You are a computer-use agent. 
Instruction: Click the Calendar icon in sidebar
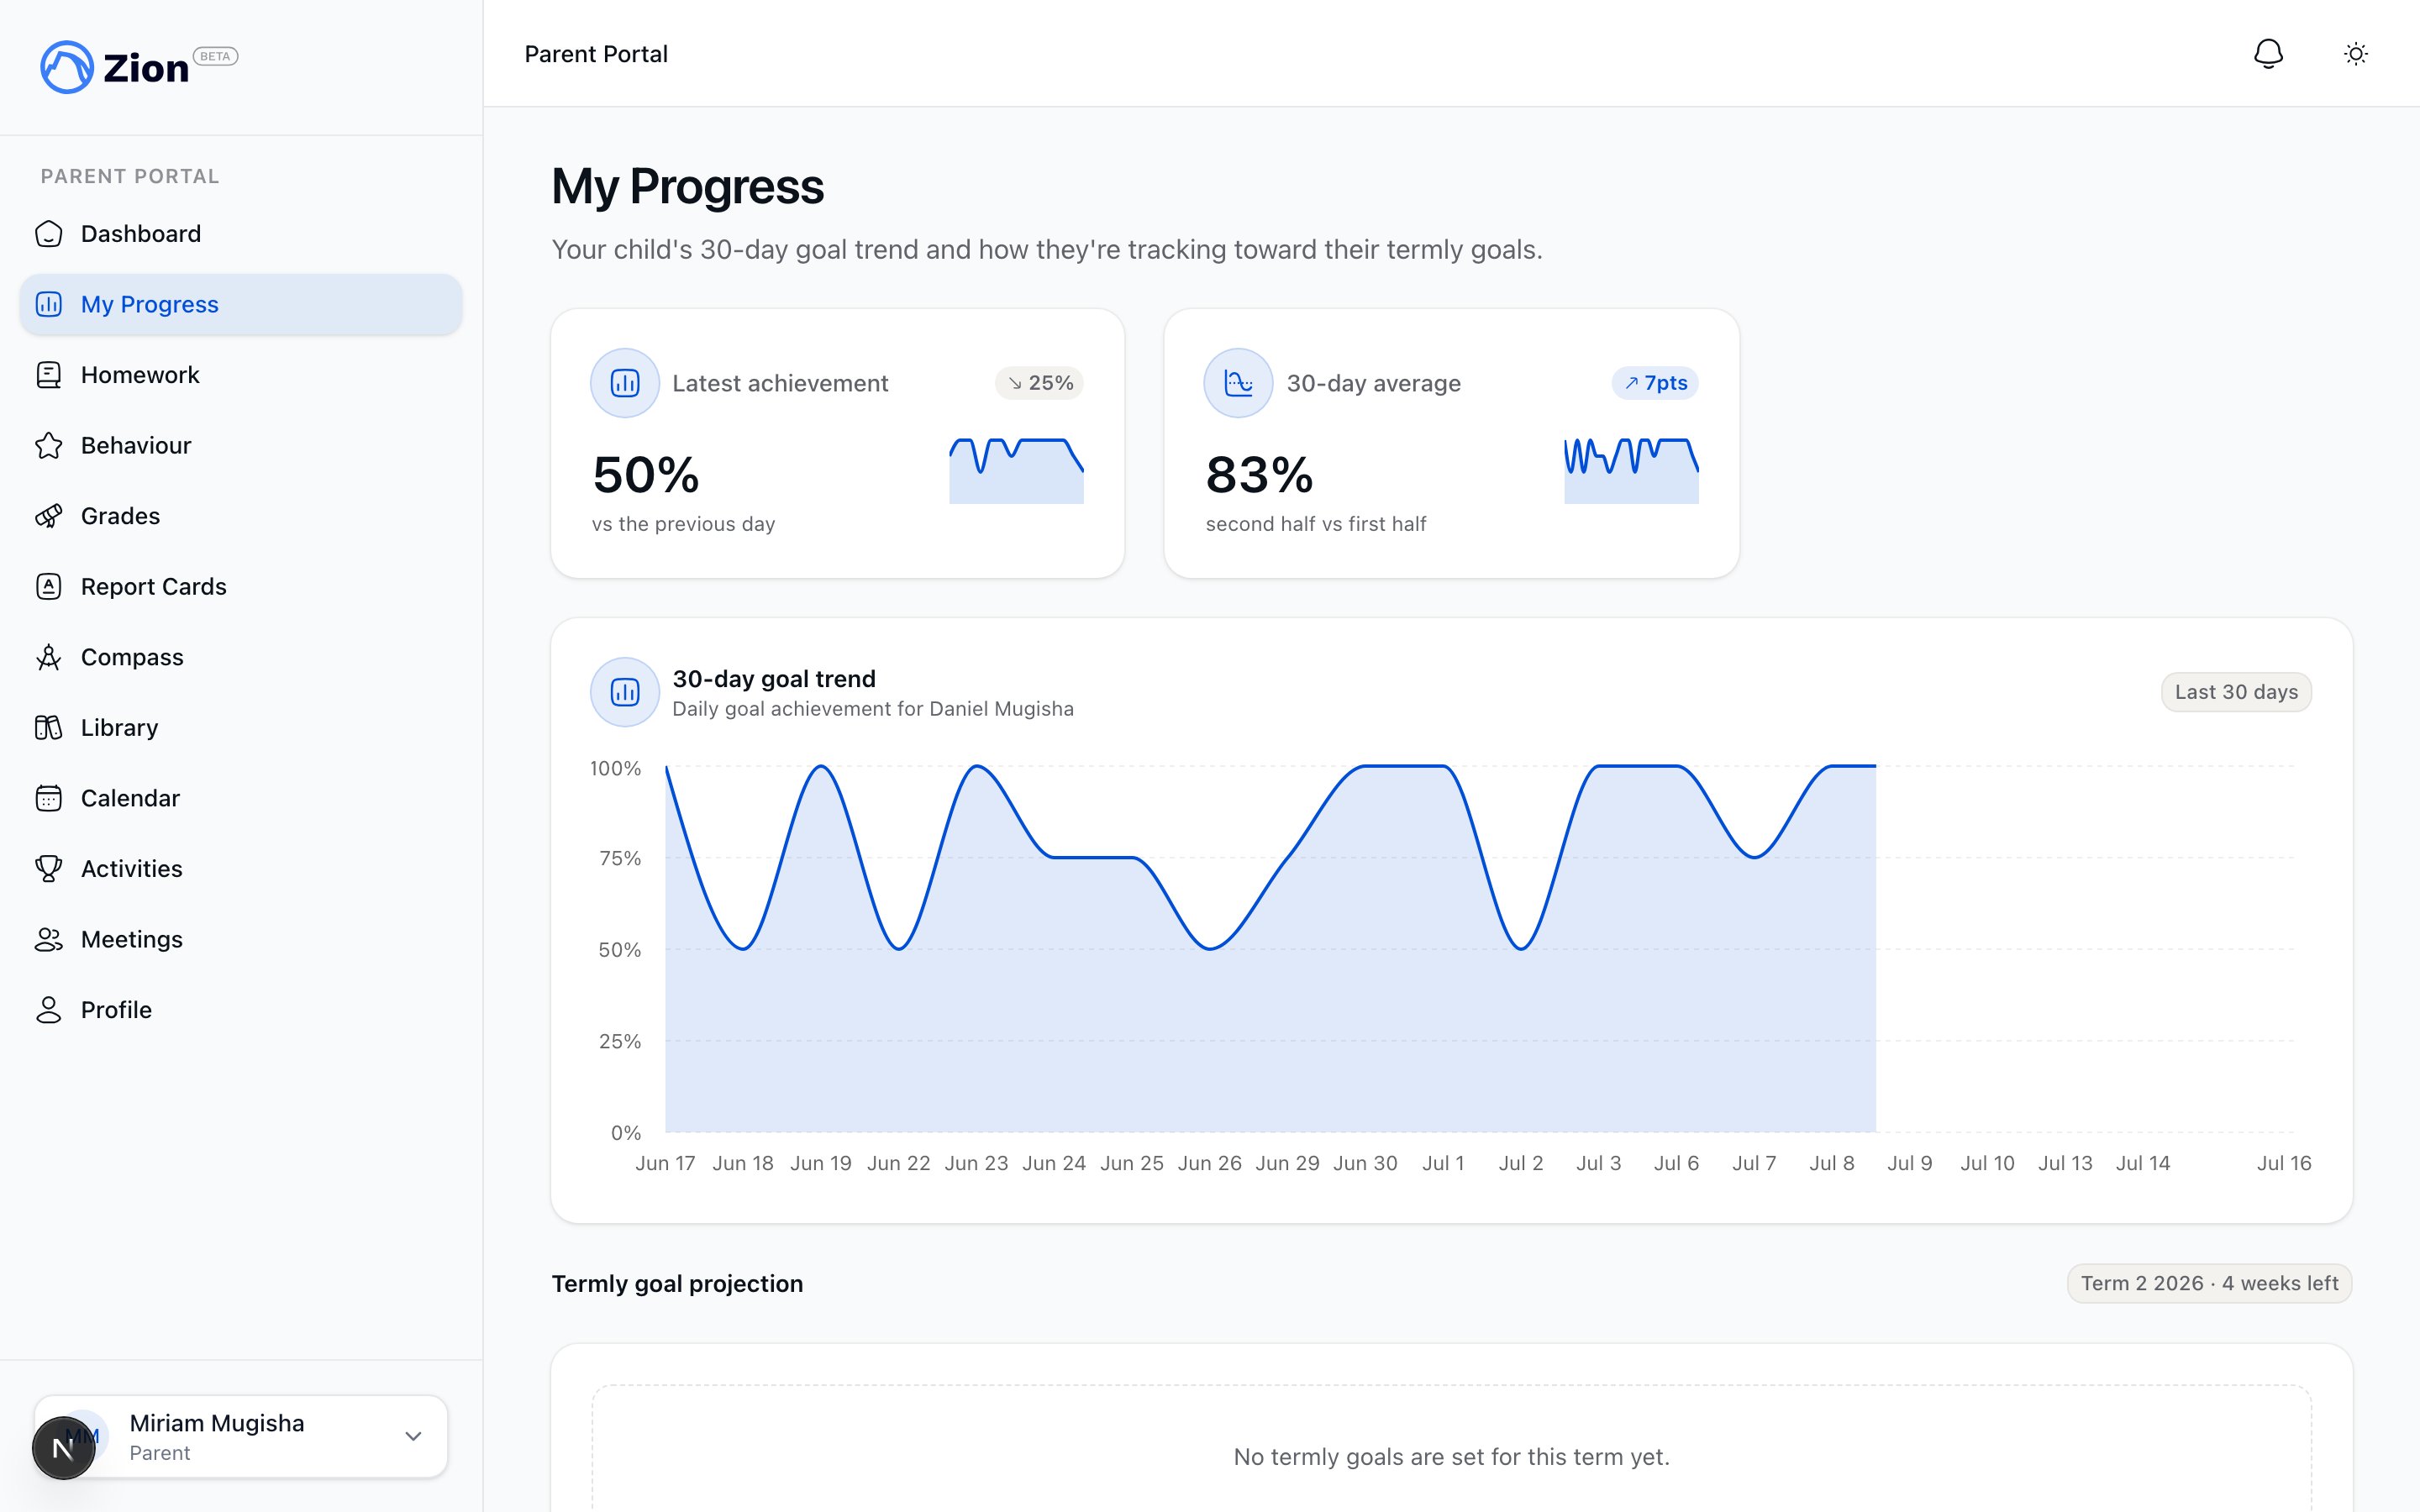point(49,798)
